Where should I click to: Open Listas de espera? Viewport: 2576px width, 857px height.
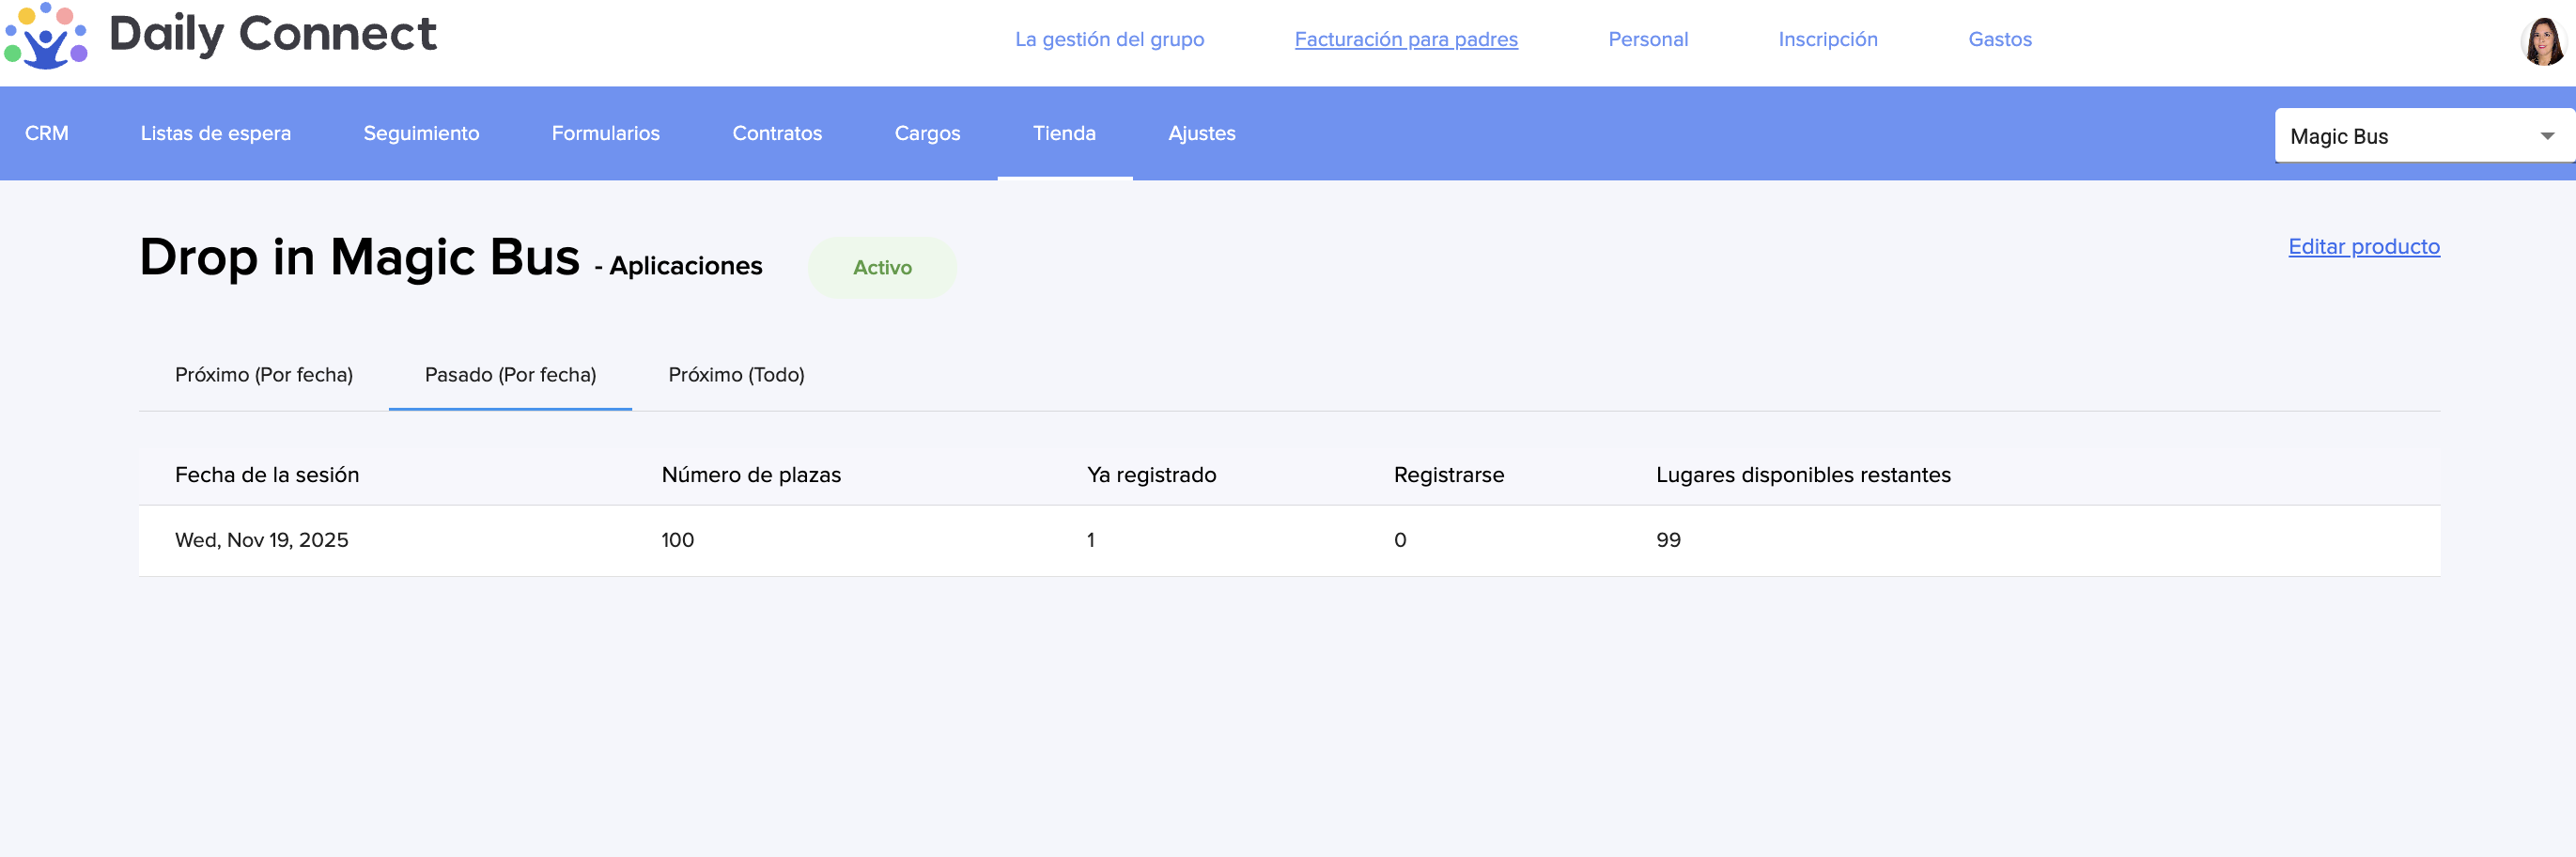pyautogui.click(x=216, y=133)
